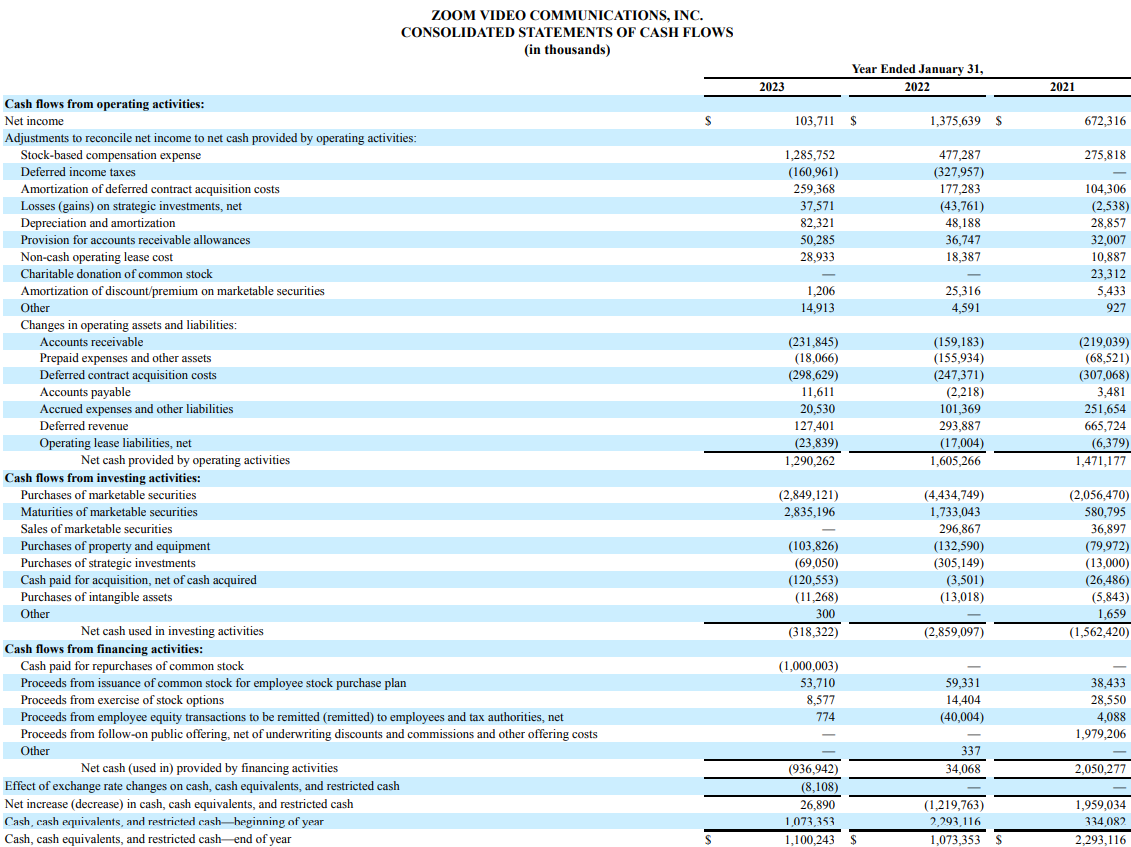Click 'Amortization of deferred contract acquisition costs' label

[150, 189]
